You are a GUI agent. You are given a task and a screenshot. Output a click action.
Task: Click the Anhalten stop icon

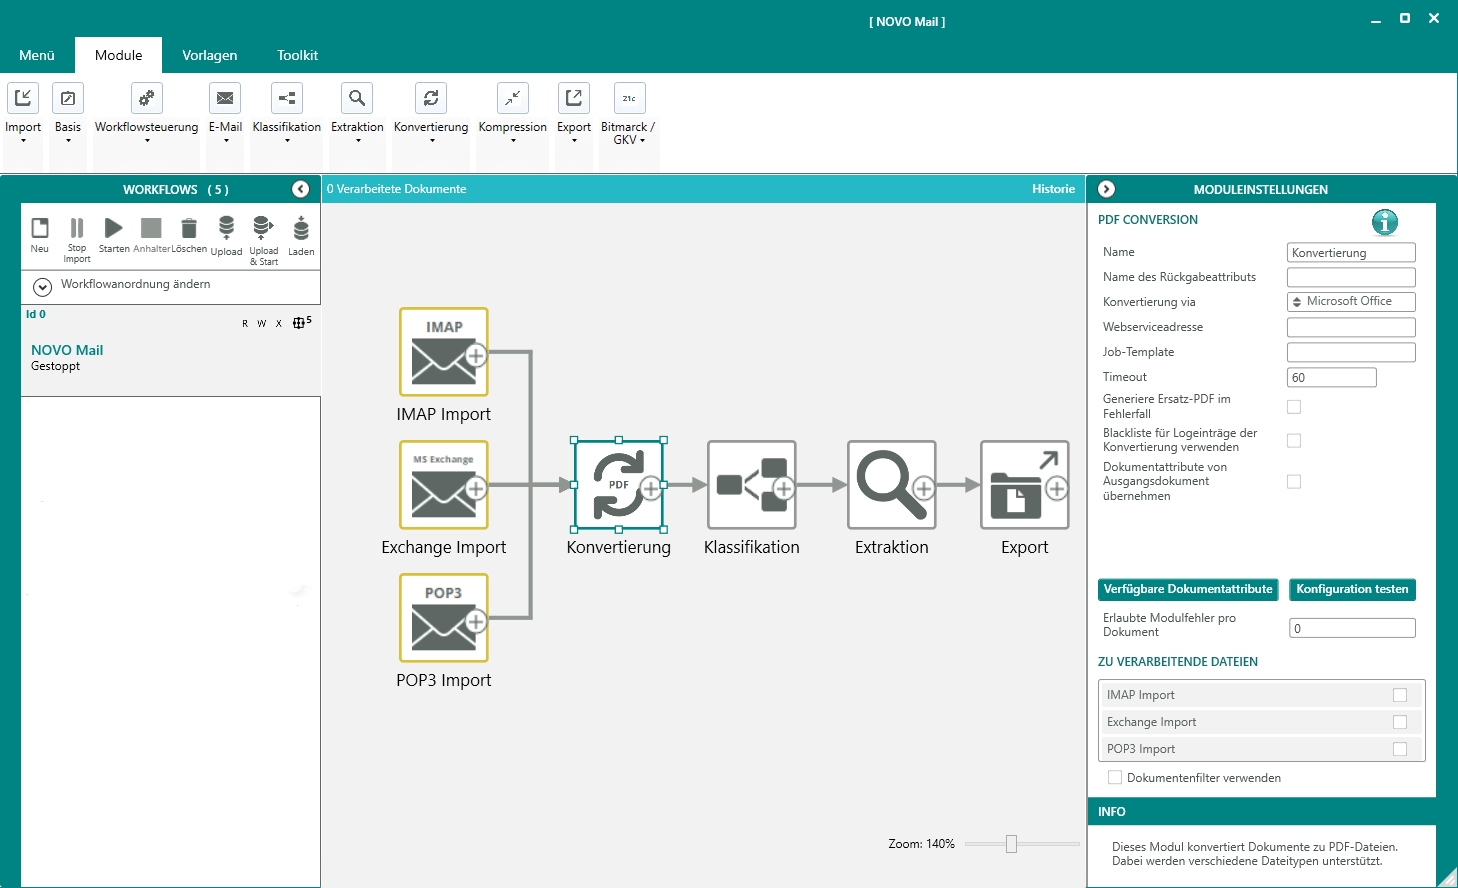click(151, 229)
